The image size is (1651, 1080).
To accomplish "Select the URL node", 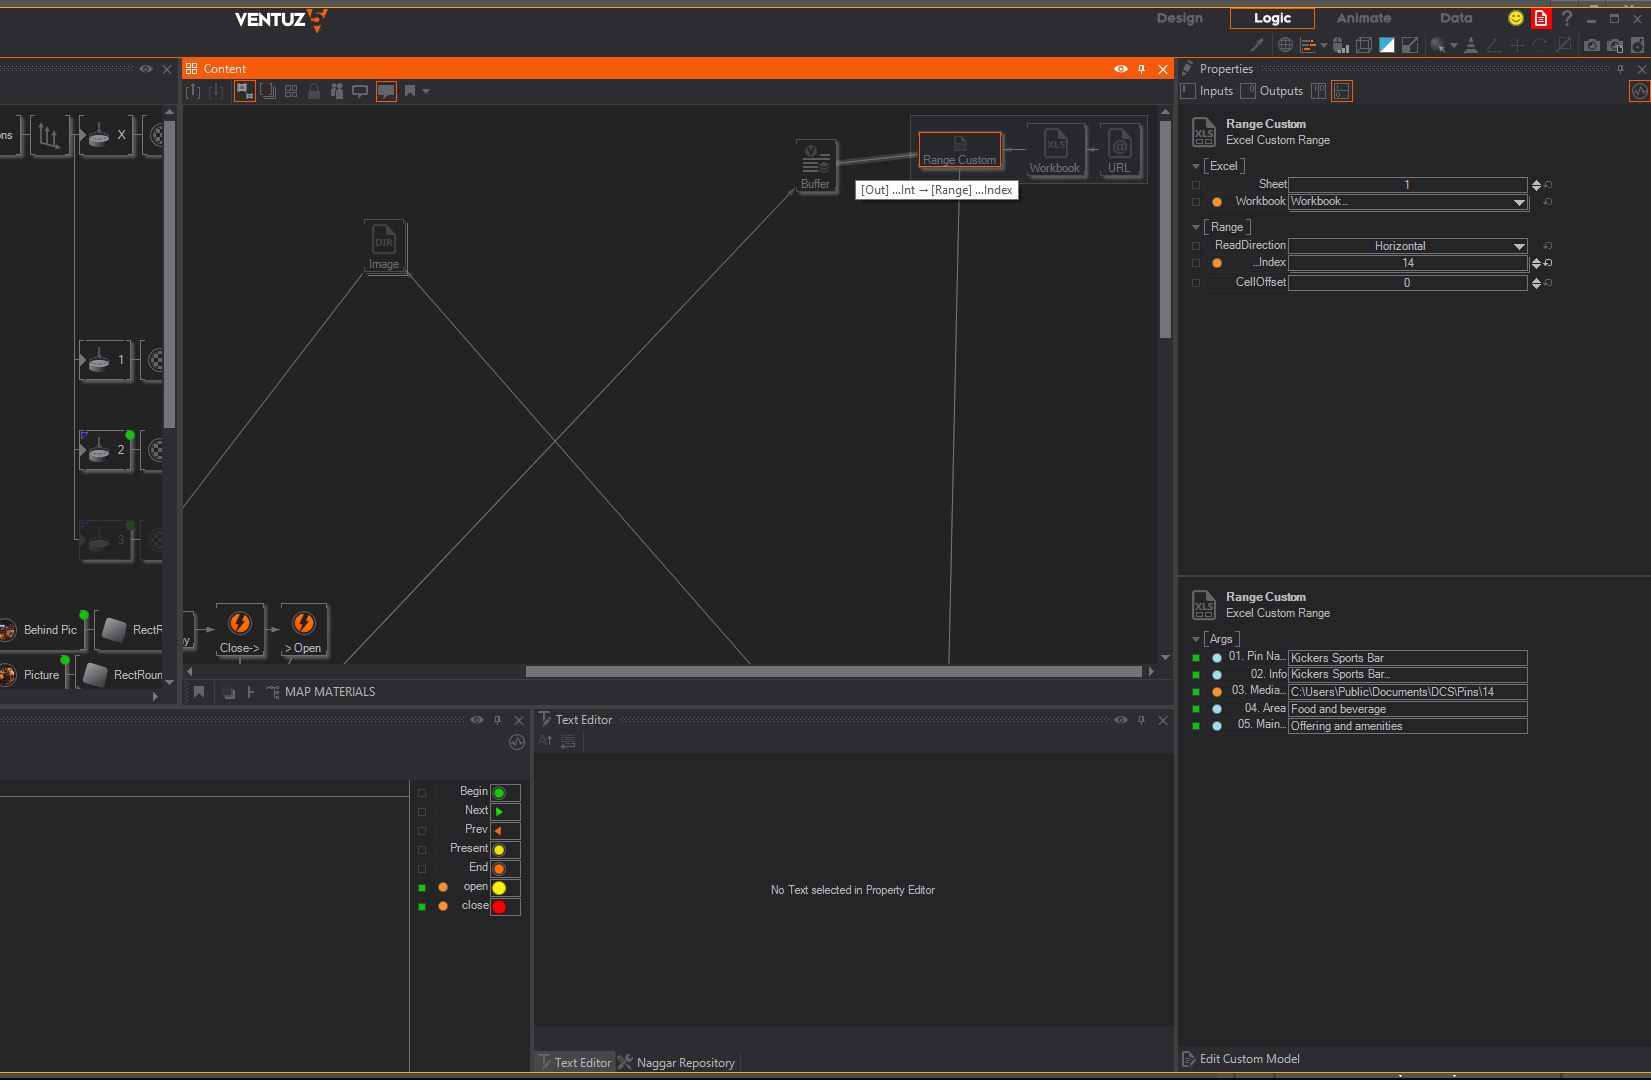I will point(1119,150).
